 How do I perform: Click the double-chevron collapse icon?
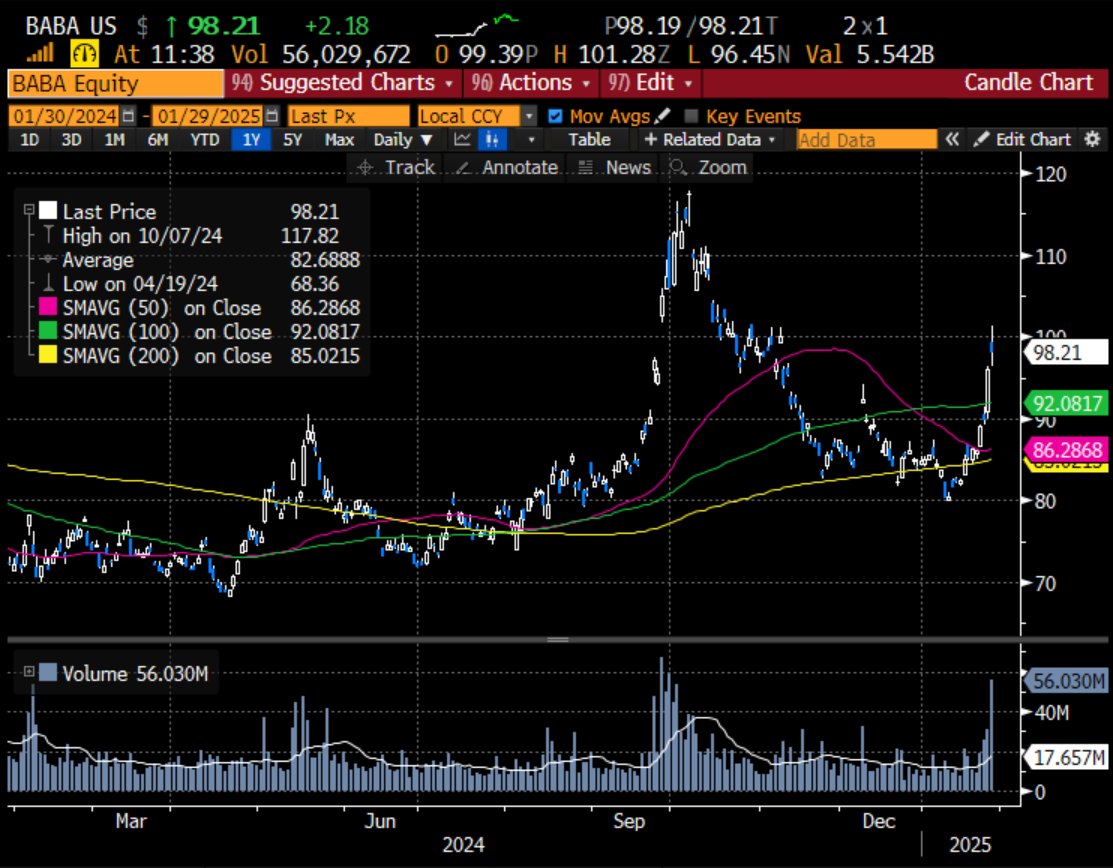tap(952, 139)
